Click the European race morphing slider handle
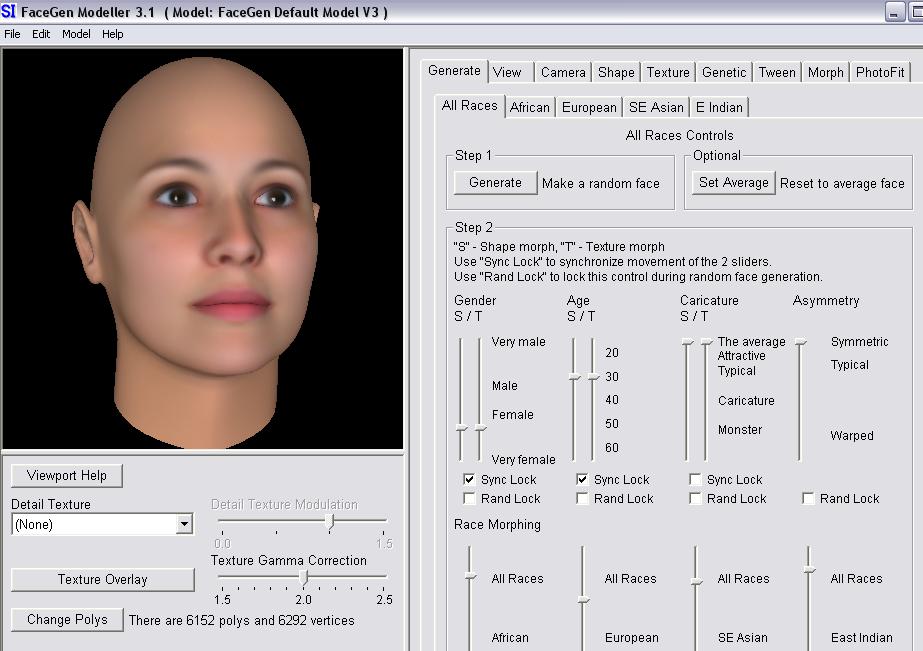 583,600
